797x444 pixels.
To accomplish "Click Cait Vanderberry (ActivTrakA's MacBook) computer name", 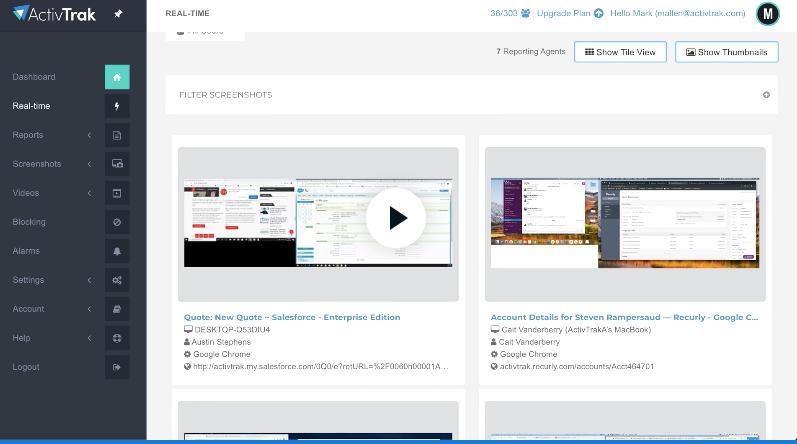I will (576, 330).
